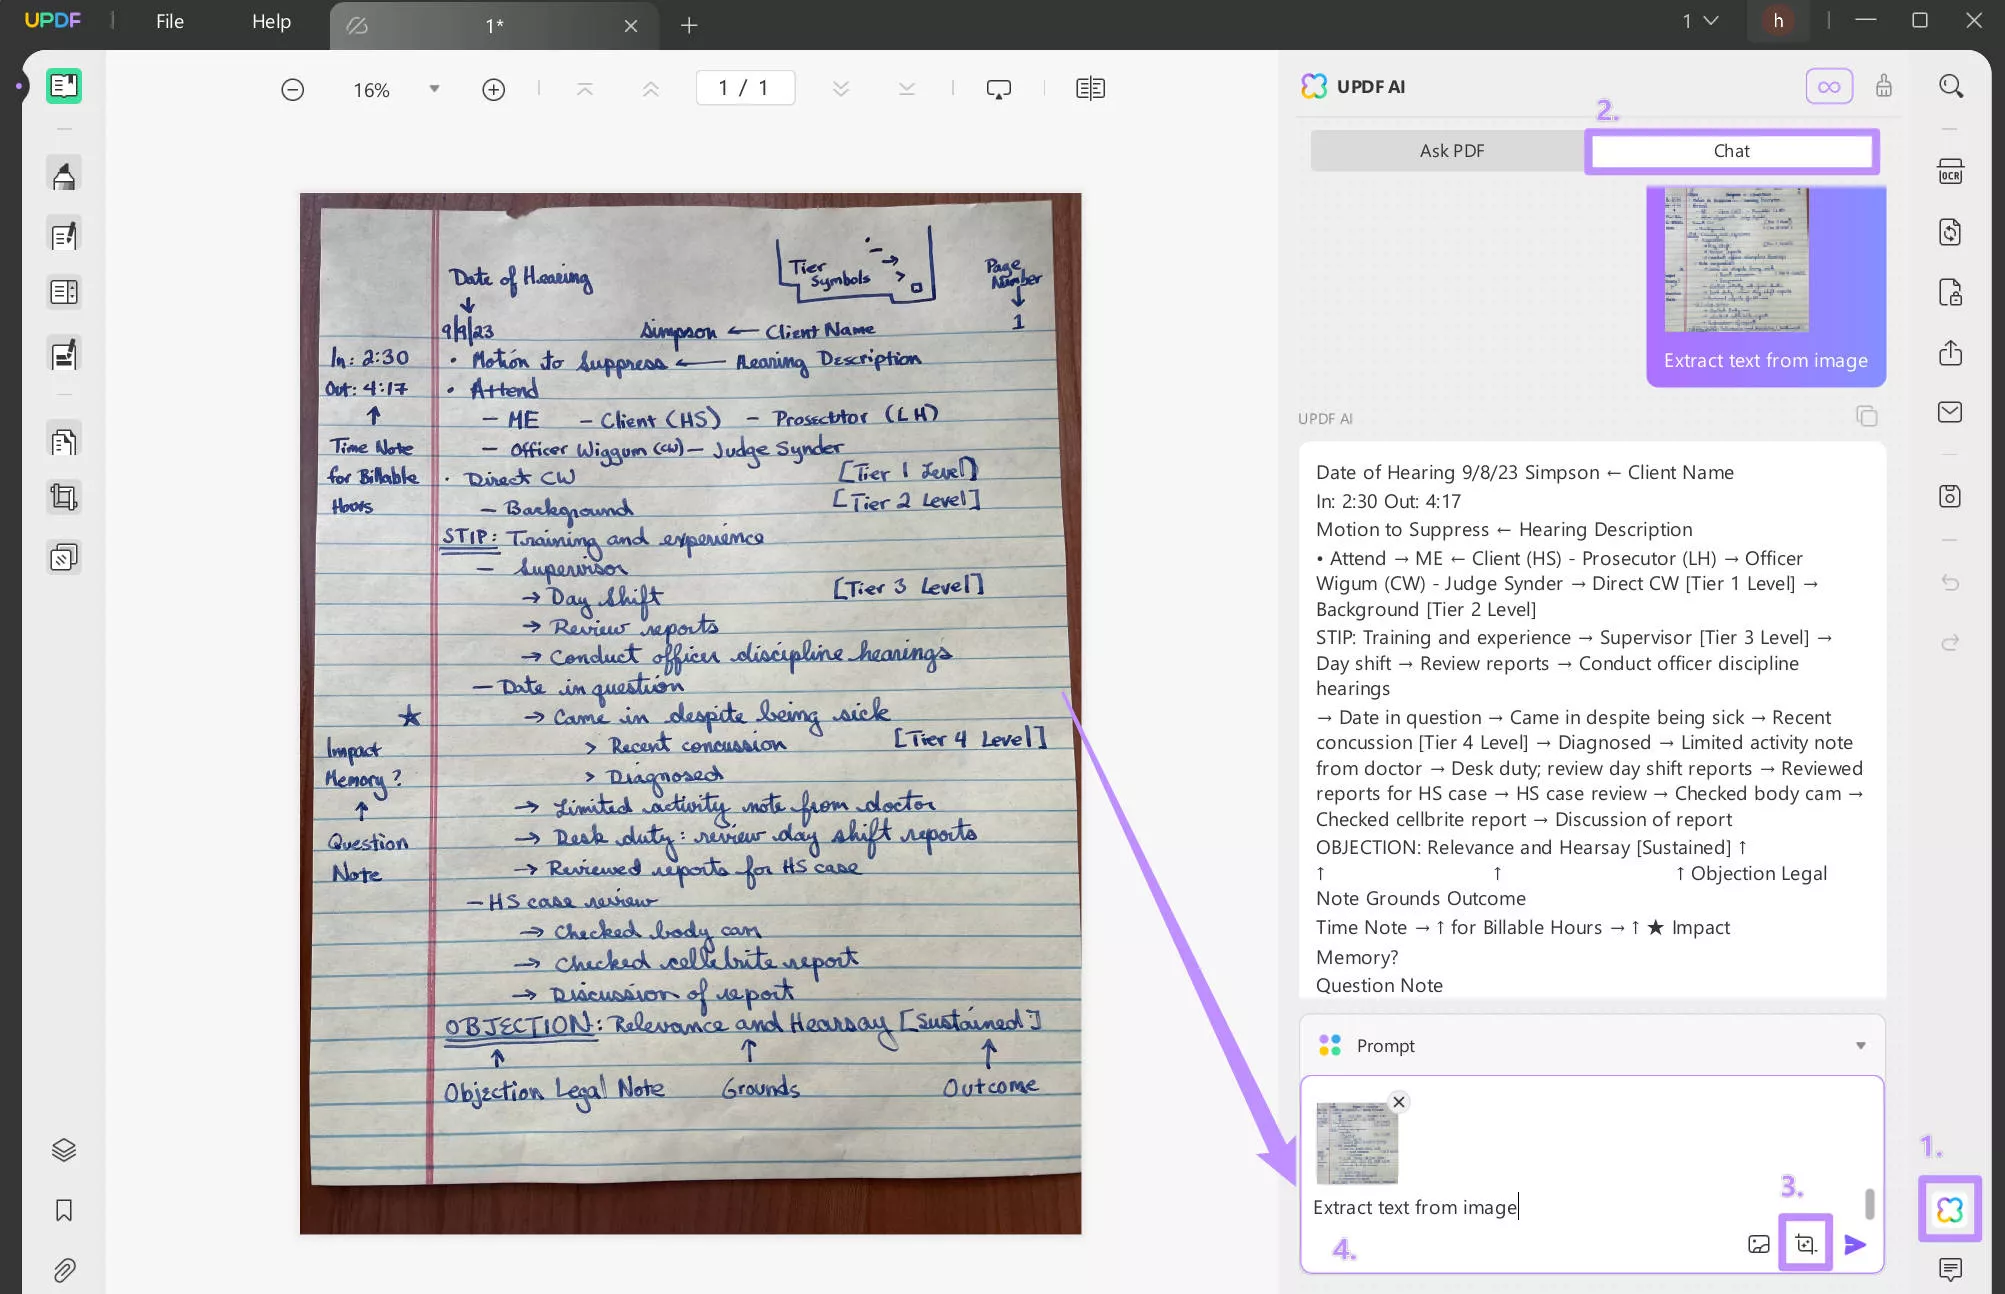Image resolution: width=2005 pixels, height=1294 pixels.
Task: Switch to the Ask PDF tab
Action: 1451,151
